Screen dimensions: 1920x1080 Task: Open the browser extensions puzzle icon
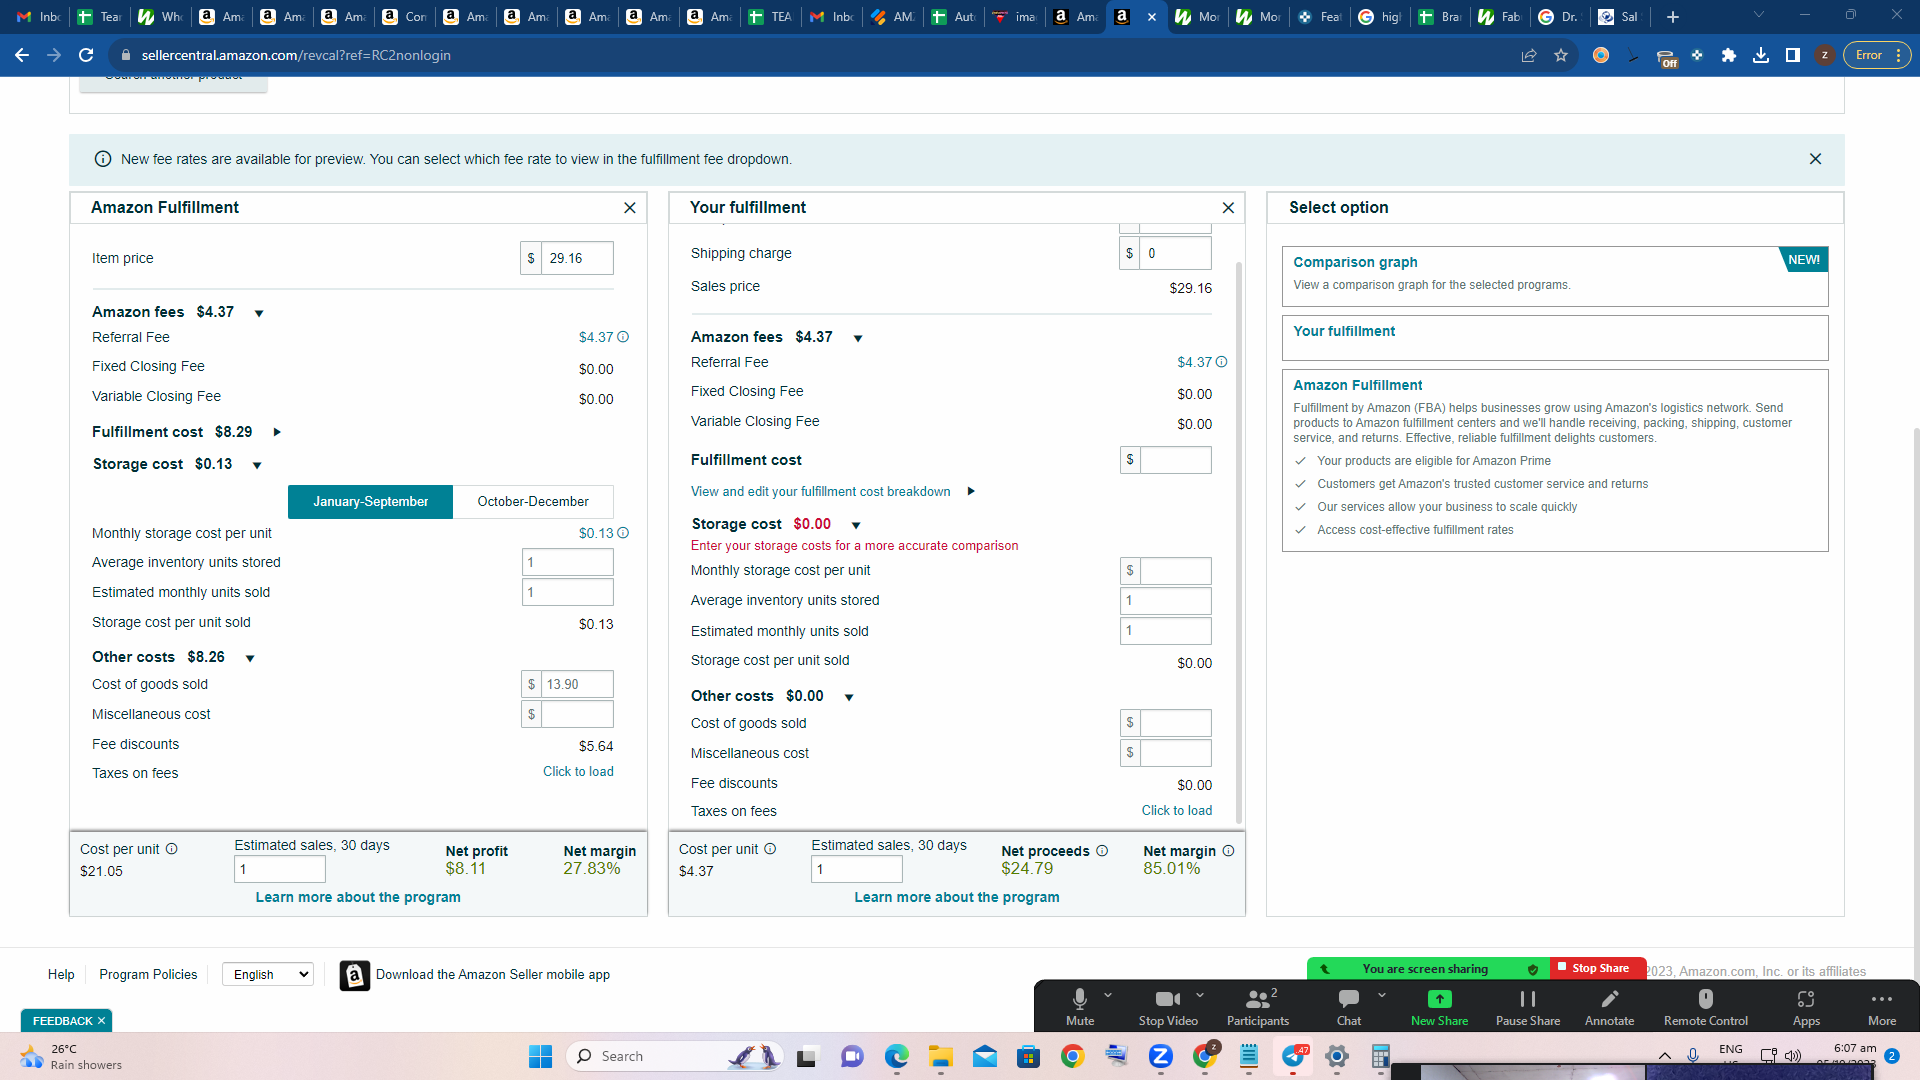[x=1729, y=55]
